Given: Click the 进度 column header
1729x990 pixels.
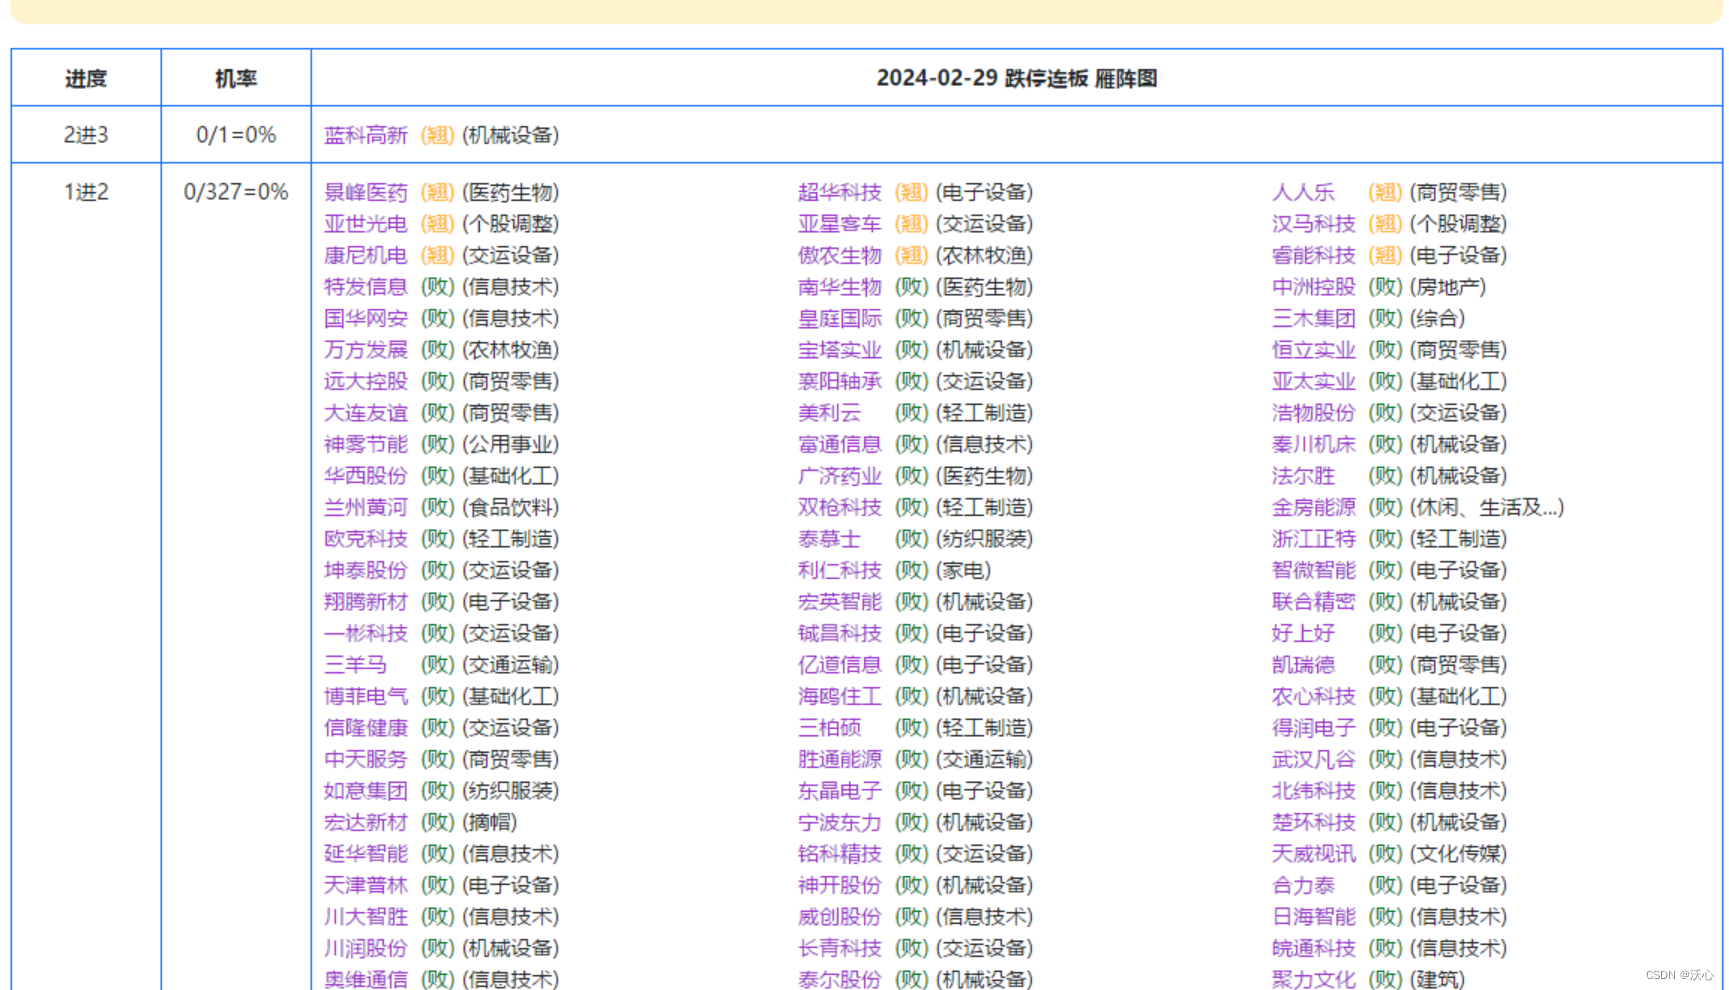Looking at the screenshot, I should [86, 78].
